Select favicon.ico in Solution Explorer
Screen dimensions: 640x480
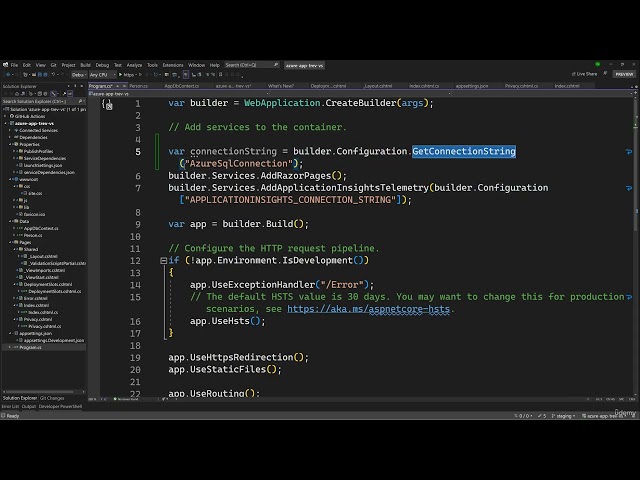[x=34, y=214]
